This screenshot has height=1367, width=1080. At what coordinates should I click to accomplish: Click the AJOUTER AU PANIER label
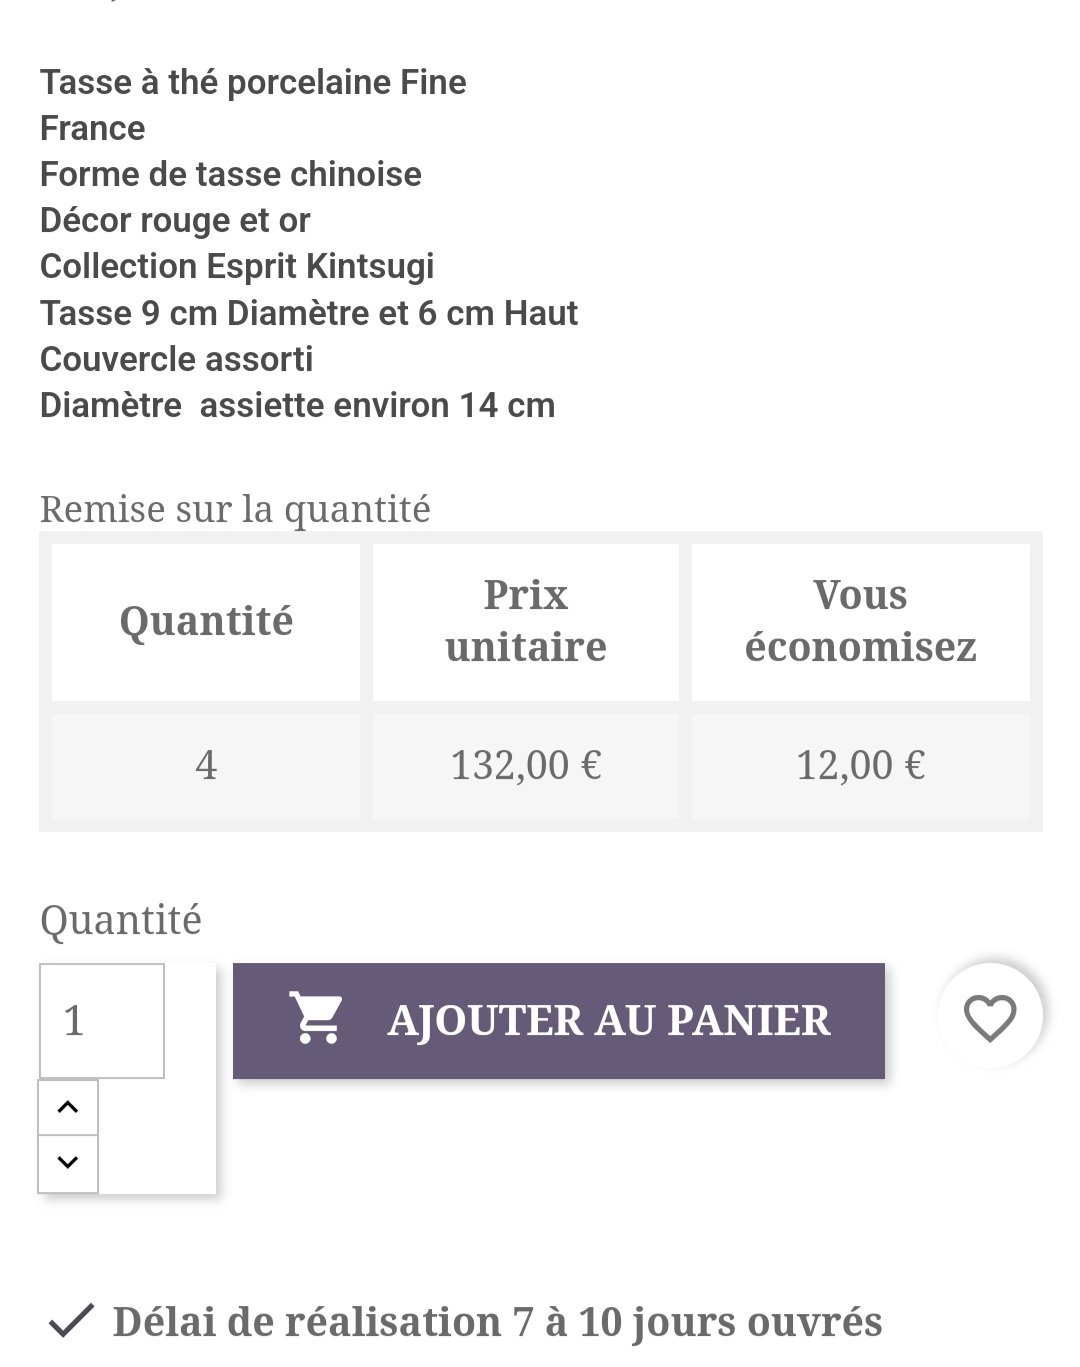tap(609, 1021)
